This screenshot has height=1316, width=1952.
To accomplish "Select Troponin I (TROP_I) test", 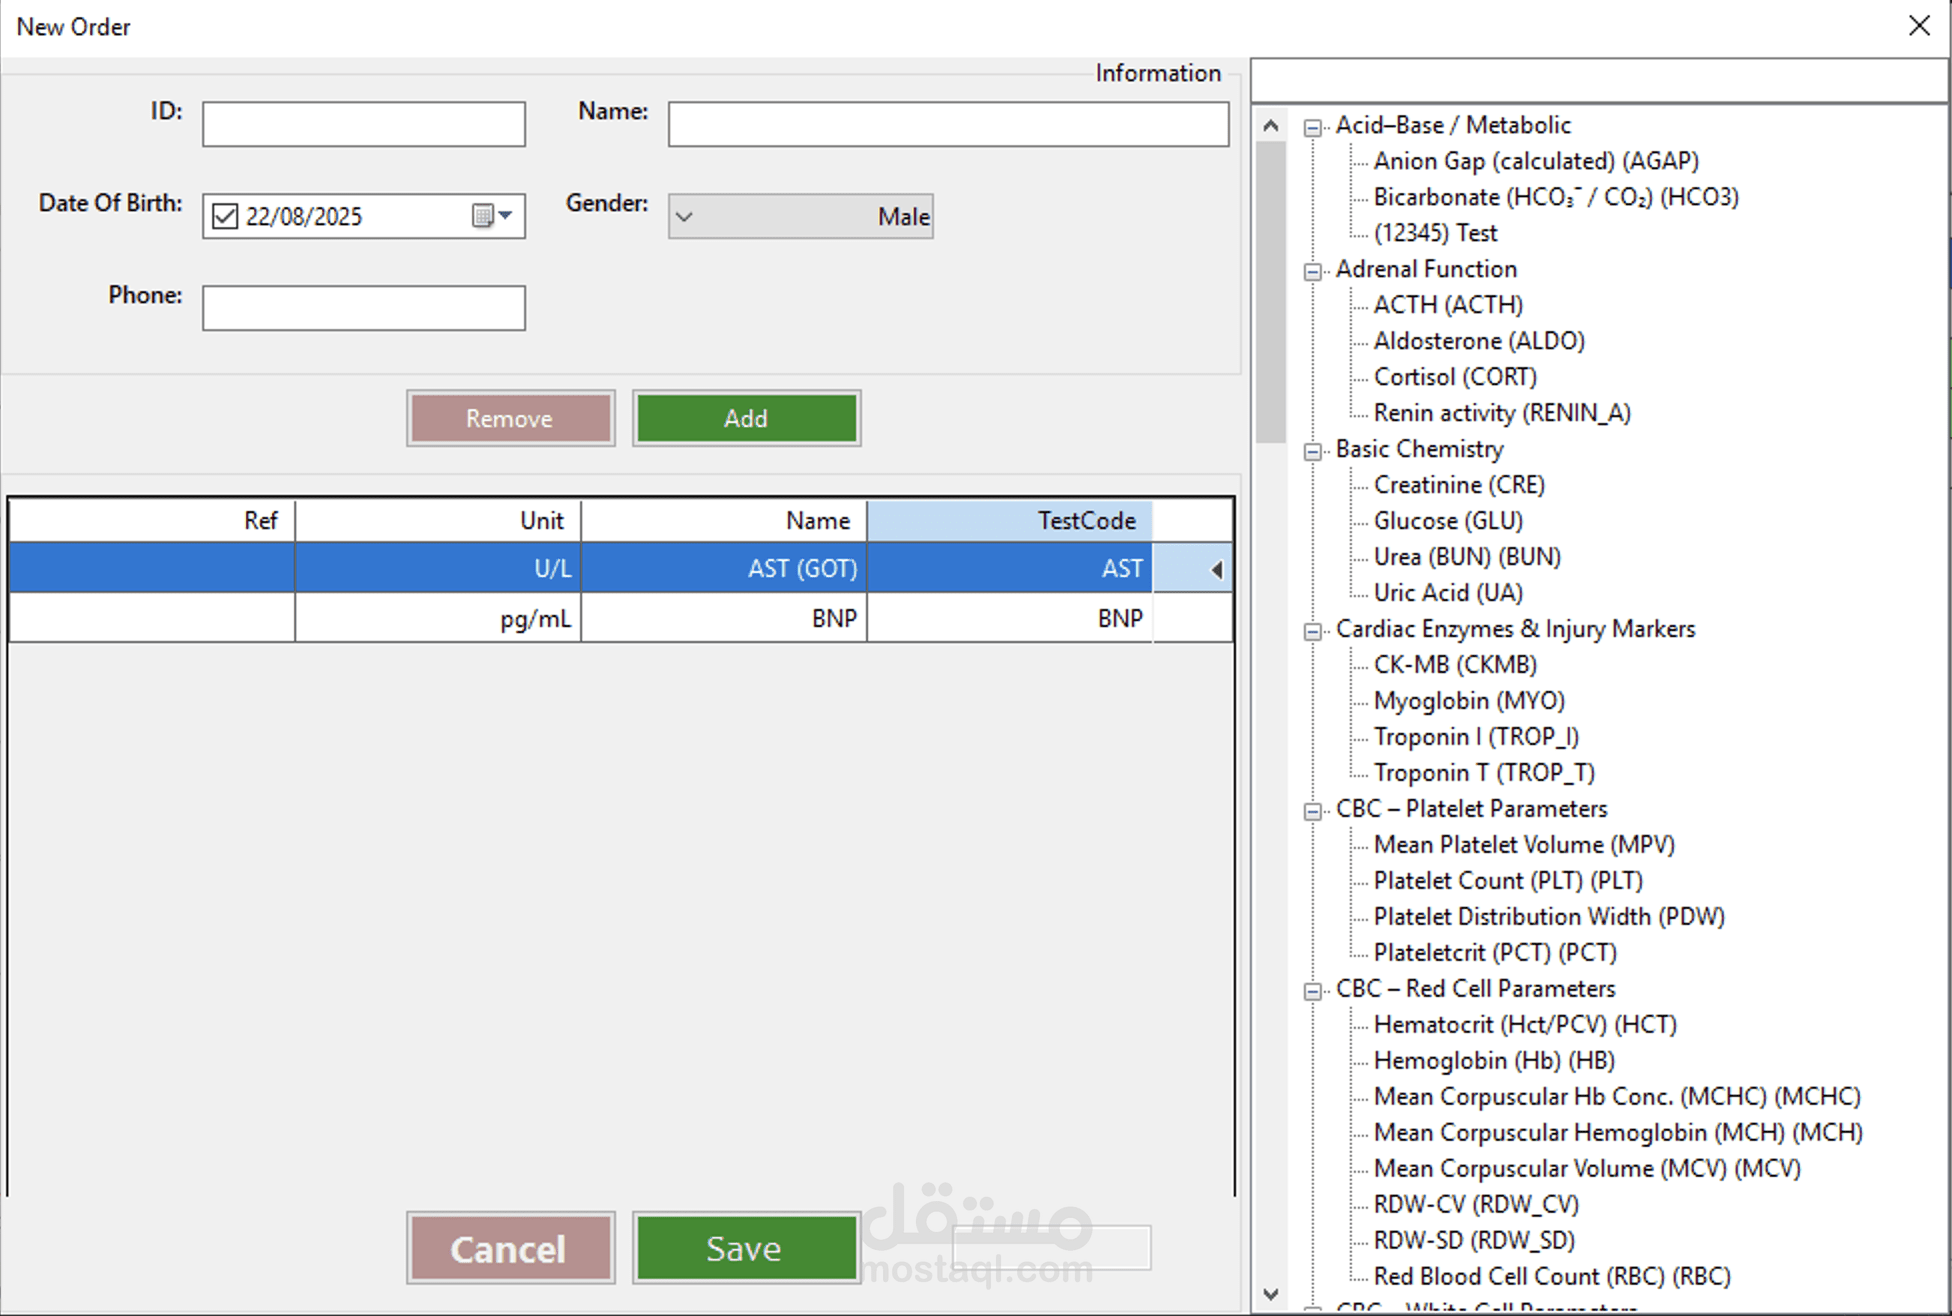I will (x=1475, y=737).
